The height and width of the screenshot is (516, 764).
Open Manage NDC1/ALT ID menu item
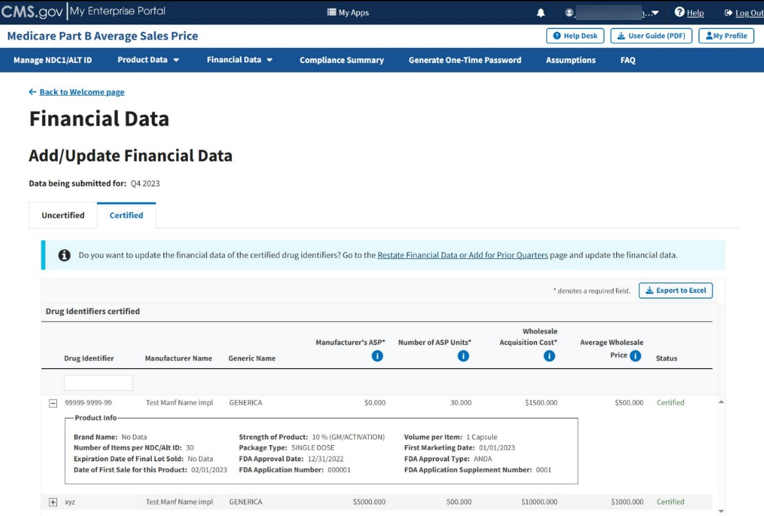(53, 60)
